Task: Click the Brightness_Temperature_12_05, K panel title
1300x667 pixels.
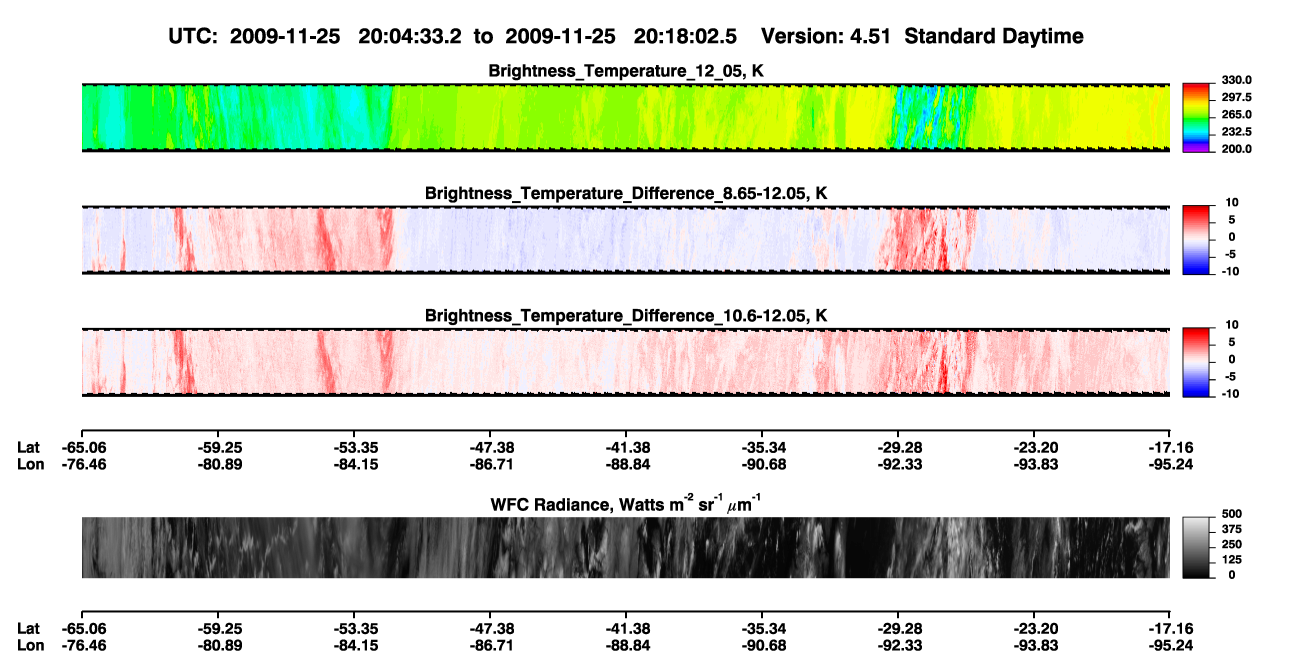Action: tap(626, 71)
